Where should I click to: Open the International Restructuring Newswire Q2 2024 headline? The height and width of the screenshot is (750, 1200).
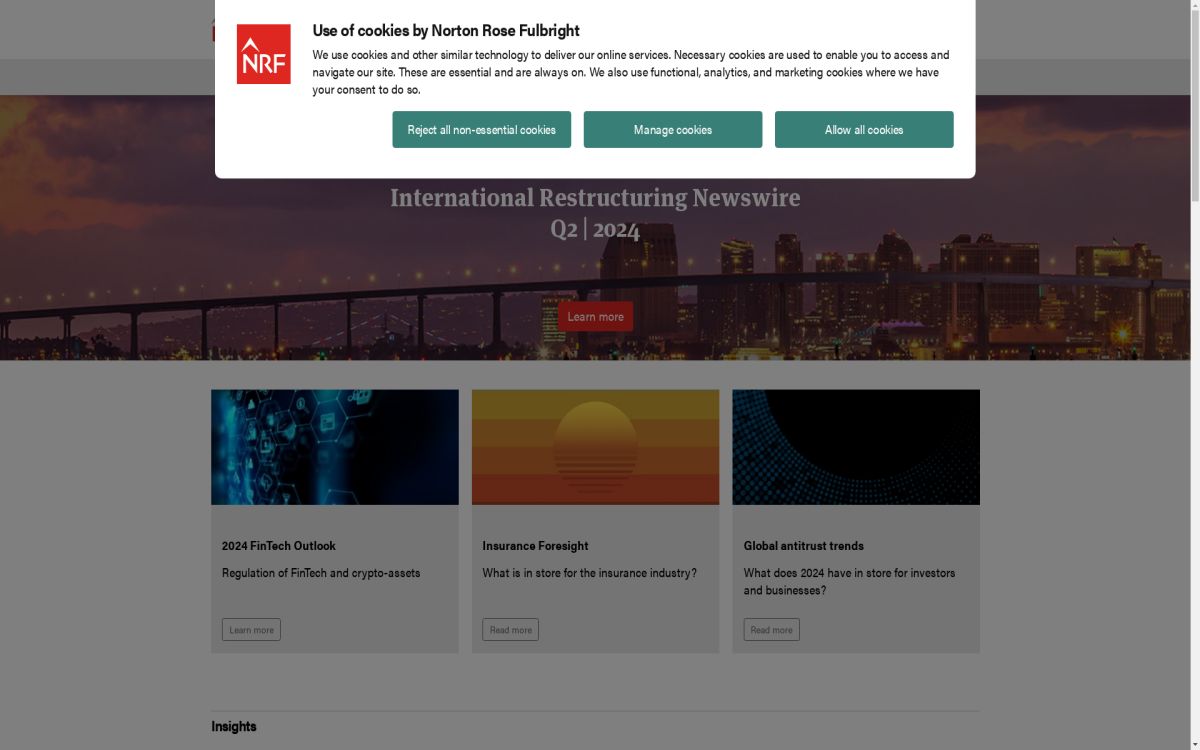click(x=595, y=213)
